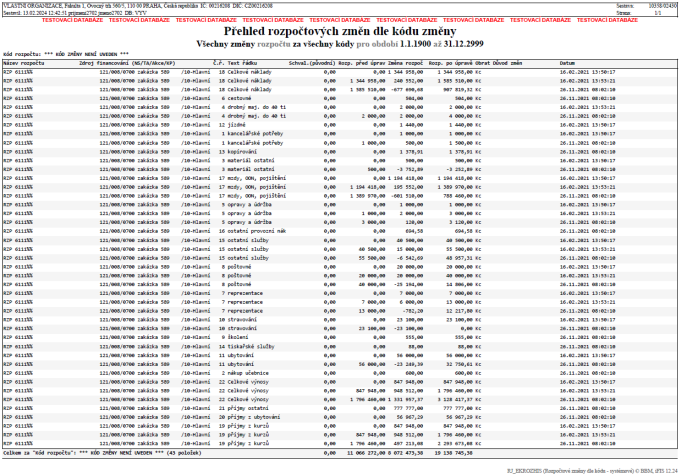Screen dimensions: 680x476
Task: Click the "Celkem za Kód rozpočtu" total row label
Action: click(x=102, y=453)
